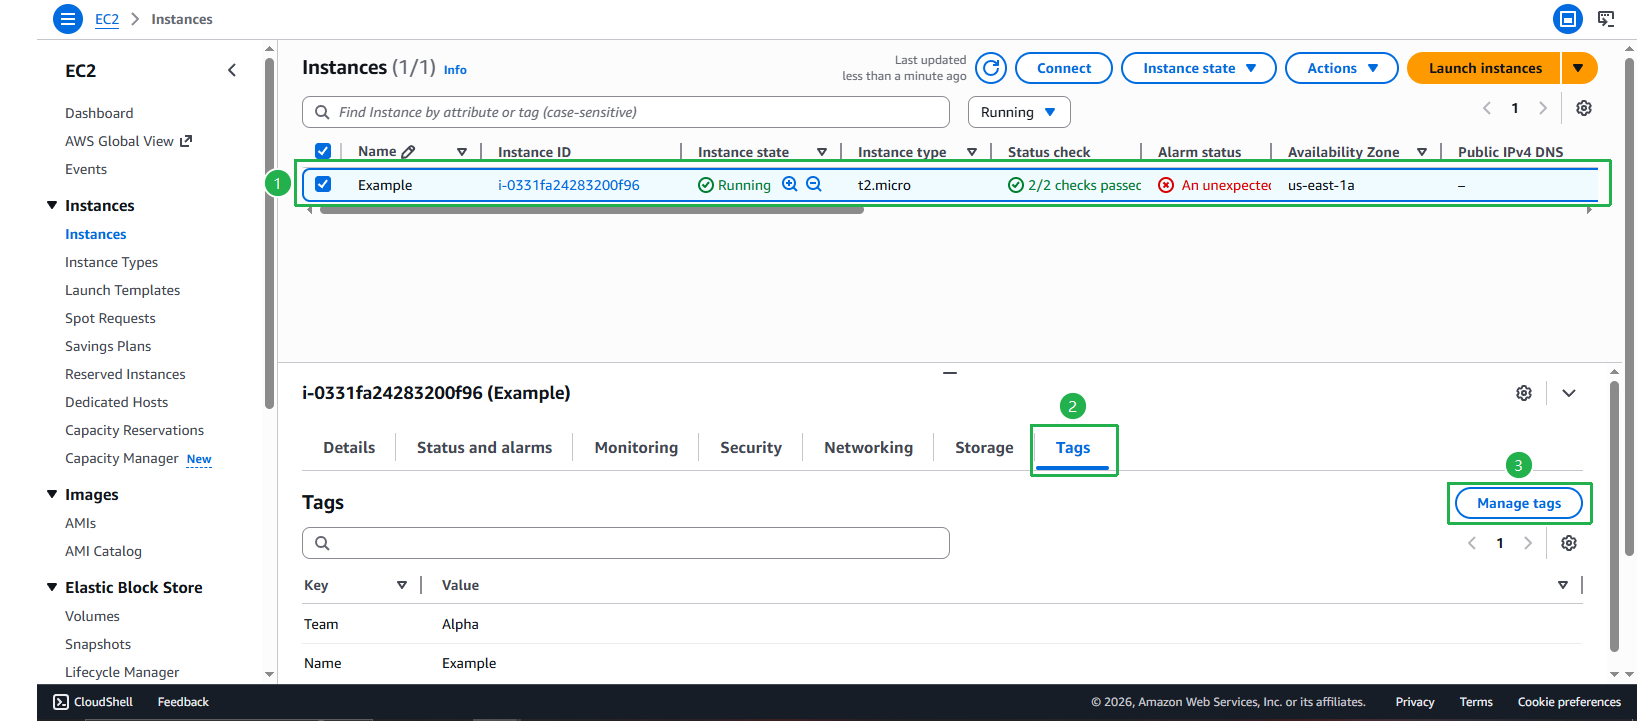
Task: Open the AWS hamburger navigation menu
Action: [x=67, y=19]
